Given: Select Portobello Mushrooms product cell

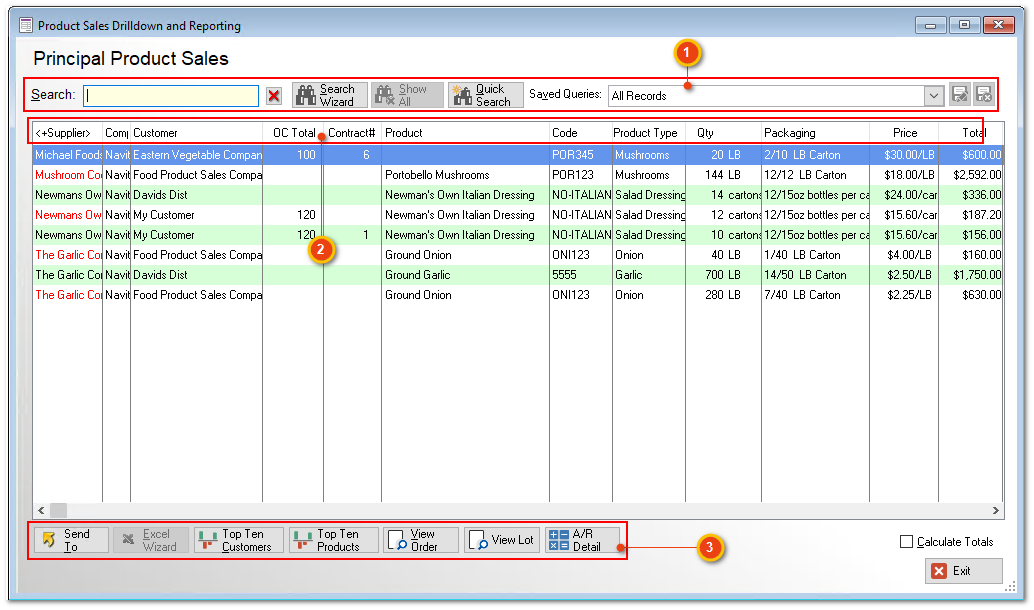Looking at the screenshot, I should coord(465,175).
